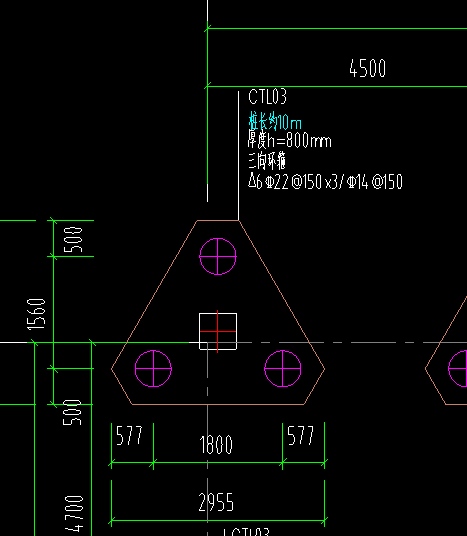Click the 4700 vertical dimension text
This screenshot has width=467, height=536.
click(x=74, y=514)
